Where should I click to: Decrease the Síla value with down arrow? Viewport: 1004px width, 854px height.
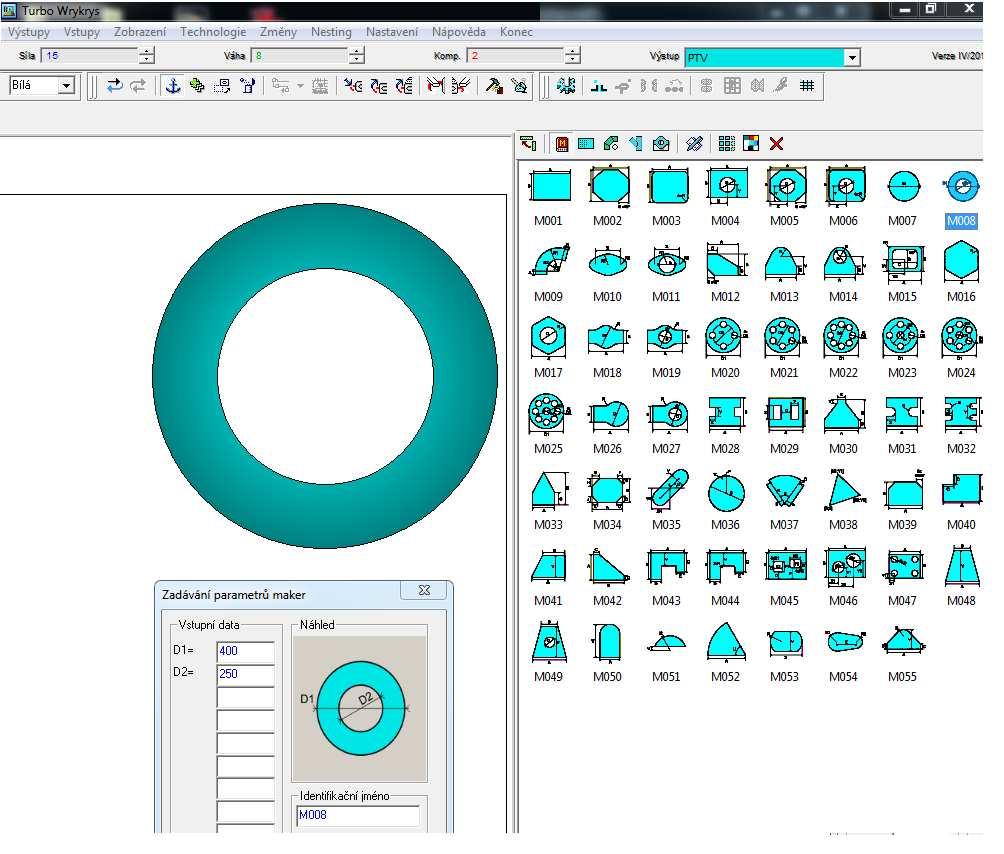(147, 60)
